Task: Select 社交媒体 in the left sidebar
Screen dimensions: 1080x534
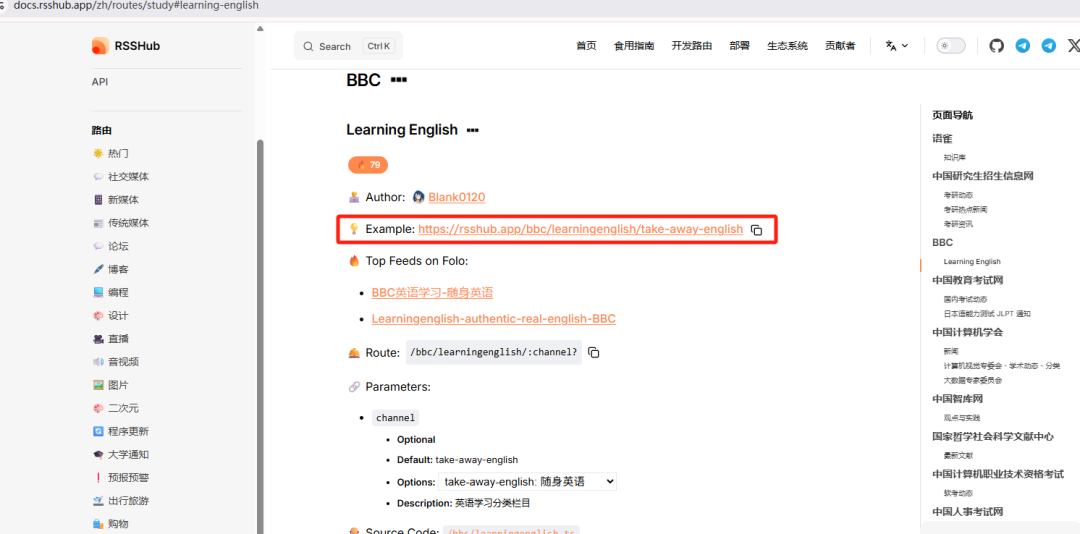Action: [x=128, y=177]
